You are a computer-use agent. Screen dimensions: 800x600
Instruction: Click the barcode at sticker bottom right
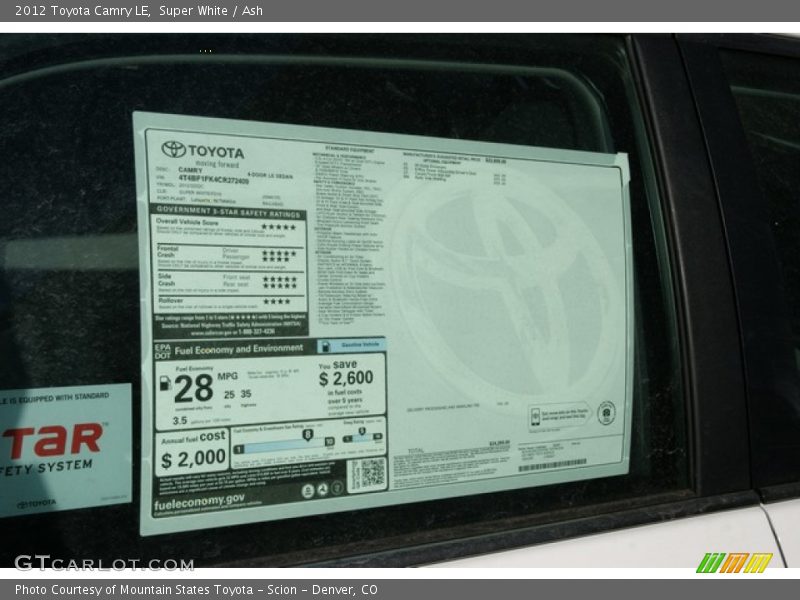pyautogui.click(x=553, y=465)
